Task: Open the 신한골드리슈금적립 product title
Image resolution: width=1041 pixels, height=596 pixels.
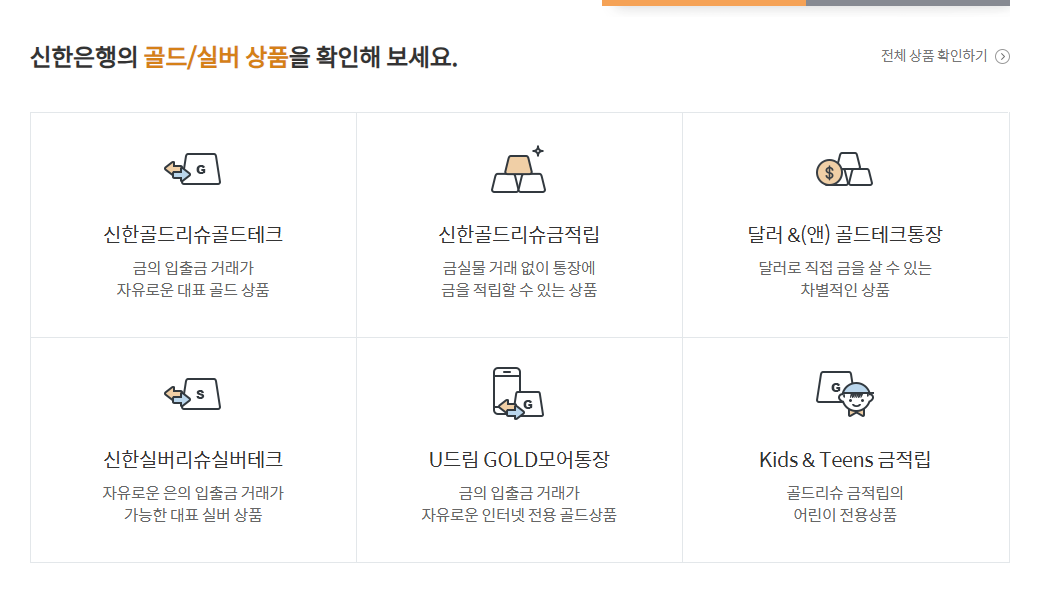Action: [x=519, y=234]
